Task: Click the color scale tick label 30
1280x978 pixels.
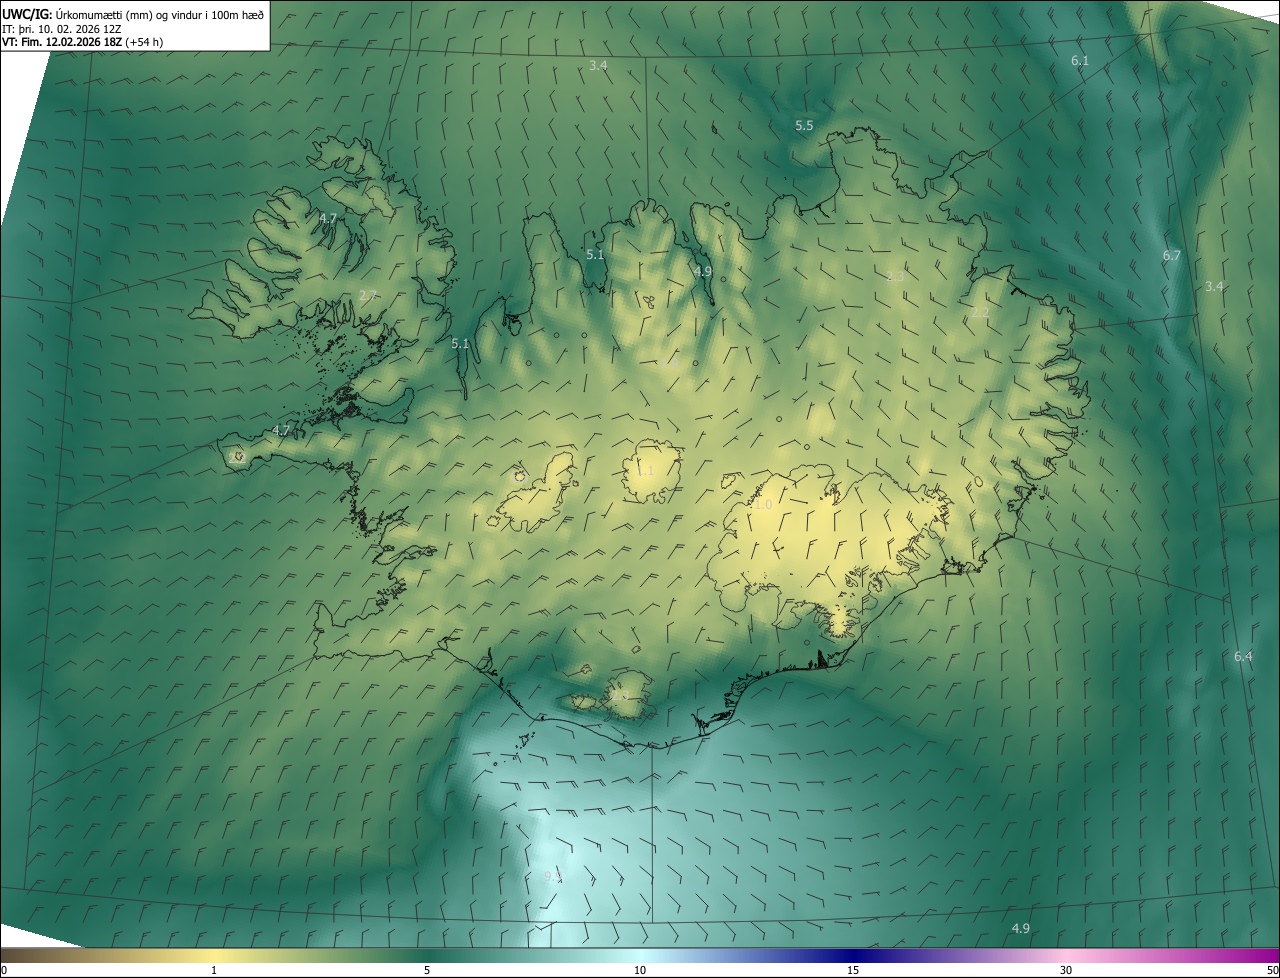Action: (x=1066, y=970)
